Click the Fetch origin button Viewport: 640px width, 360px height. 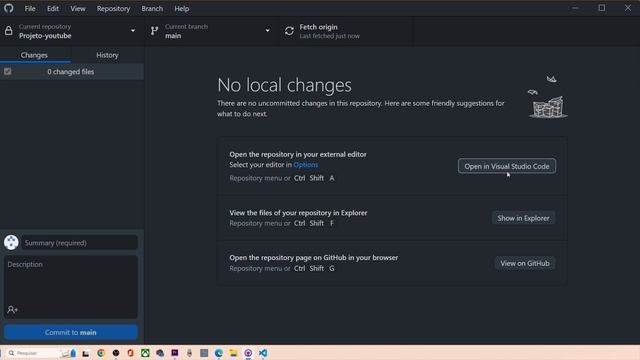[347, 31]
